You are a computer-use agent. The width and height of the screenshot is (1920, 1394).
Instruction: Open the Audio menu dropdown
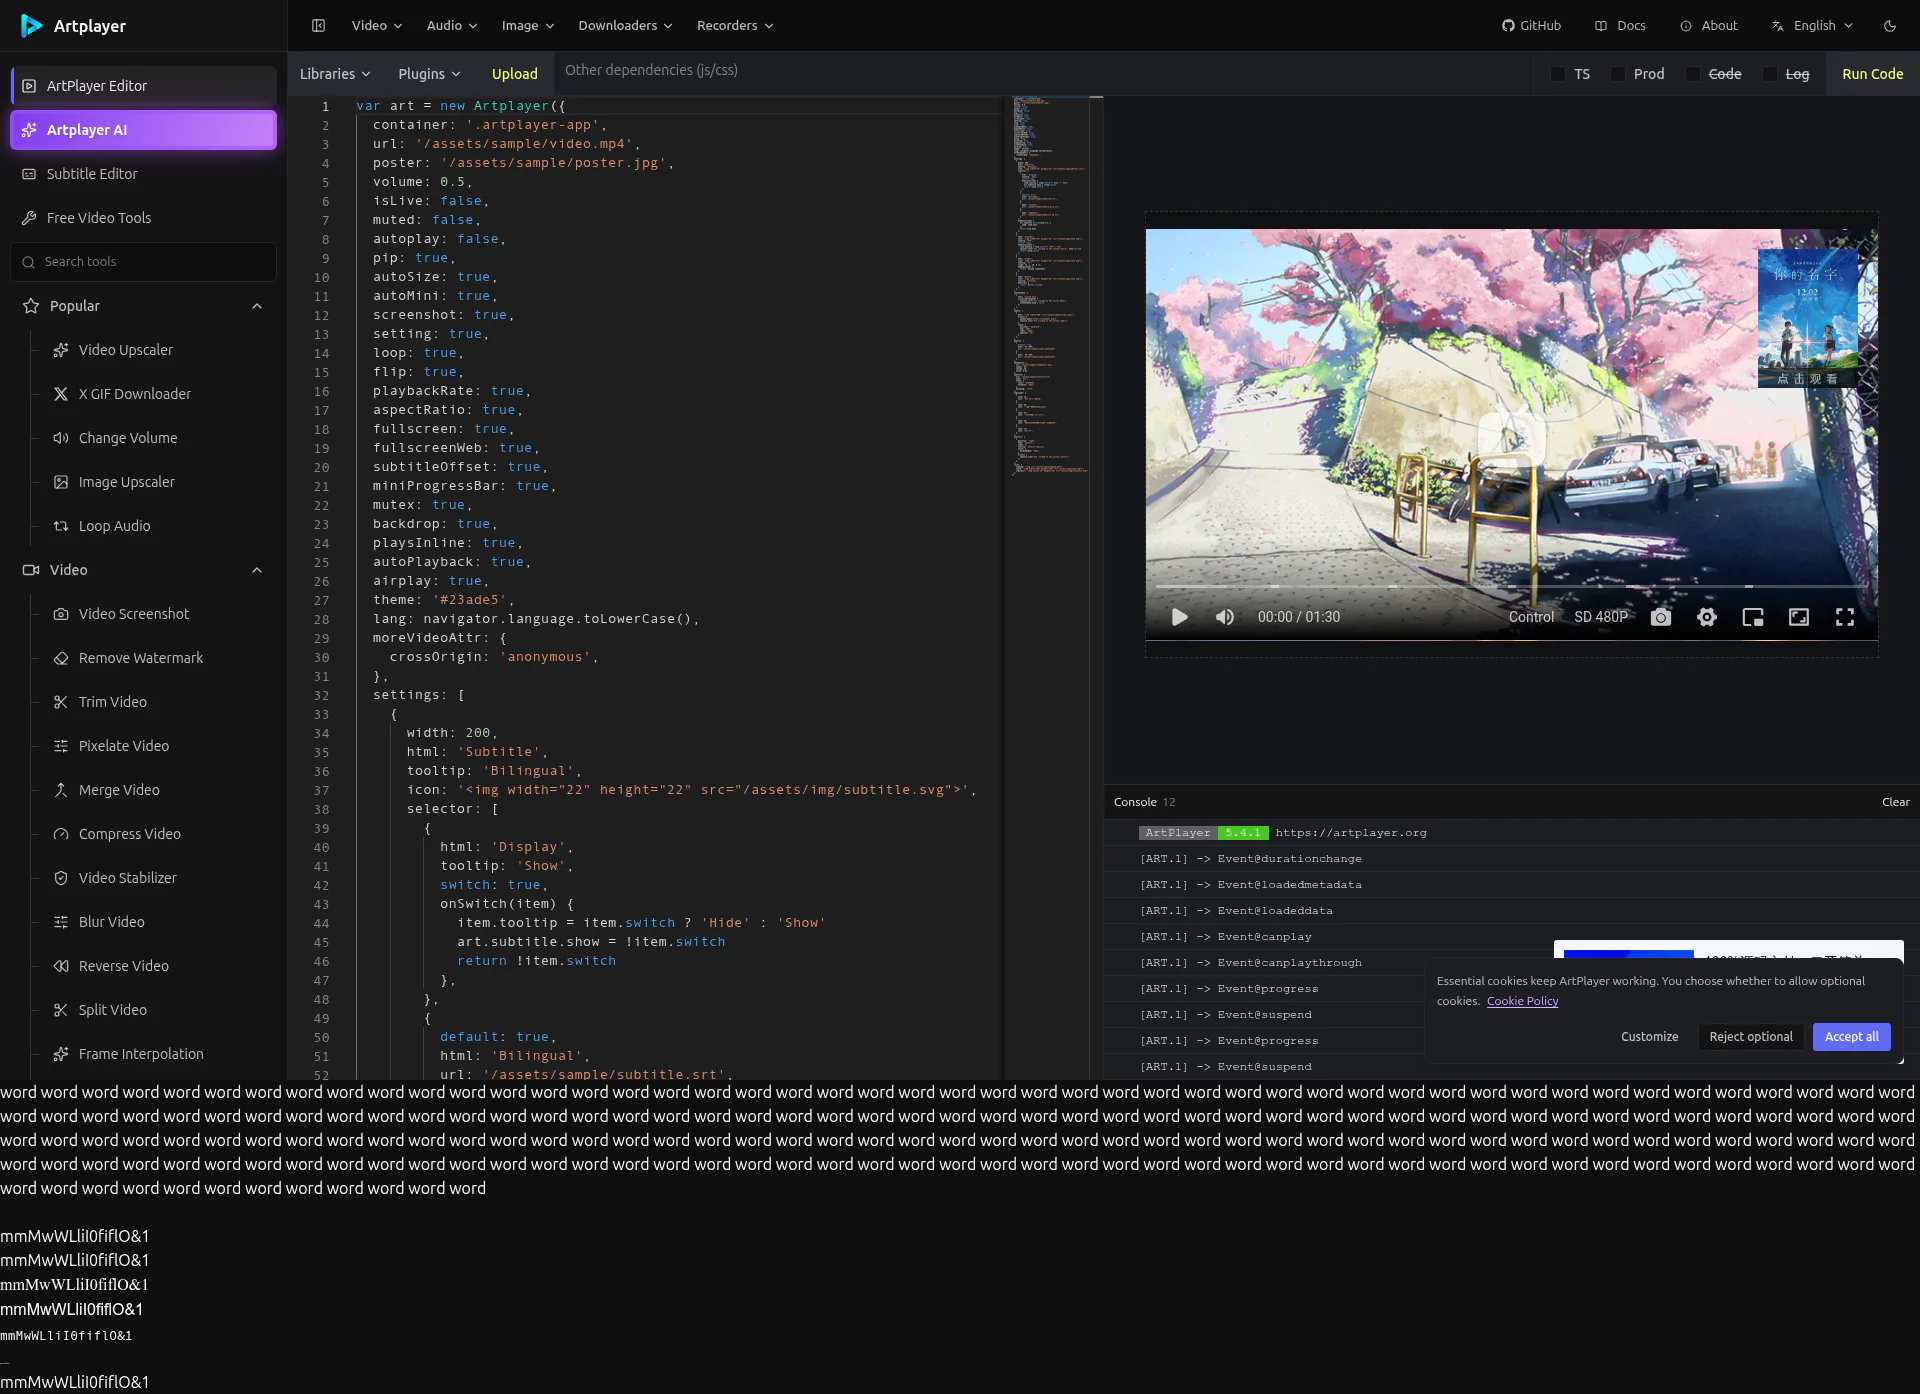(x=452, y=26)
